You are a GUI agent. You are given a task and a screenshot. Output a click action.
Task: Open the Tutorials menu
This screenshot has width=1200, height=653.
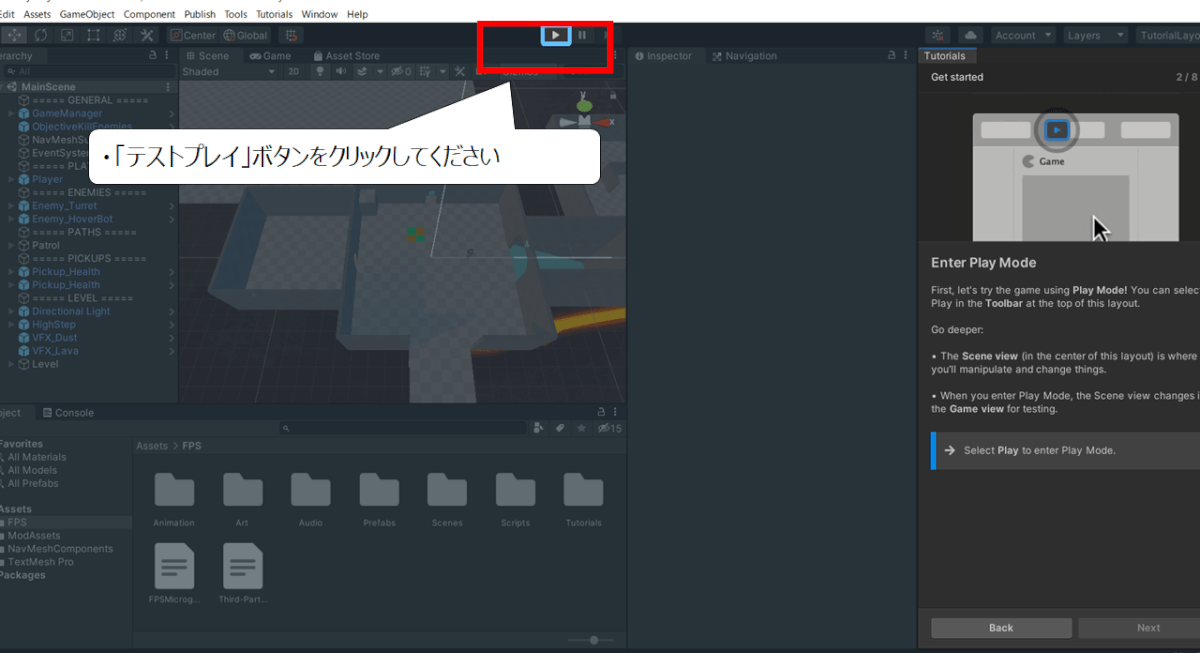(274, 14)
